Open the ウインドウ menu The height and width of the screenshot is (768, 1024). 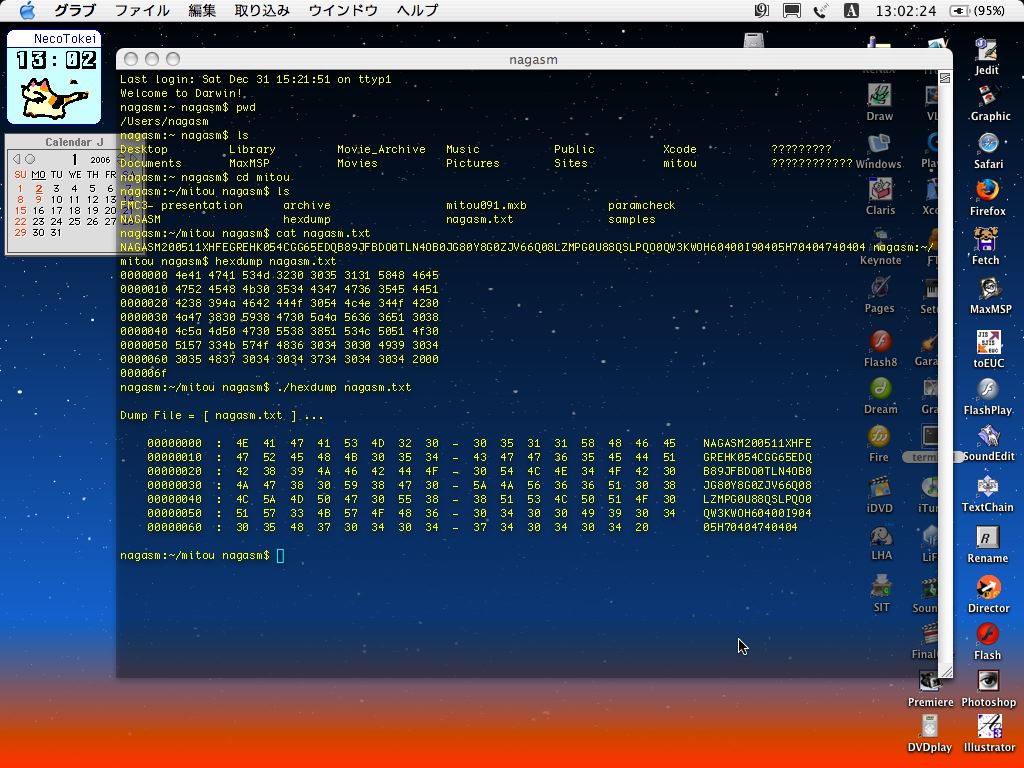point(343,11)
